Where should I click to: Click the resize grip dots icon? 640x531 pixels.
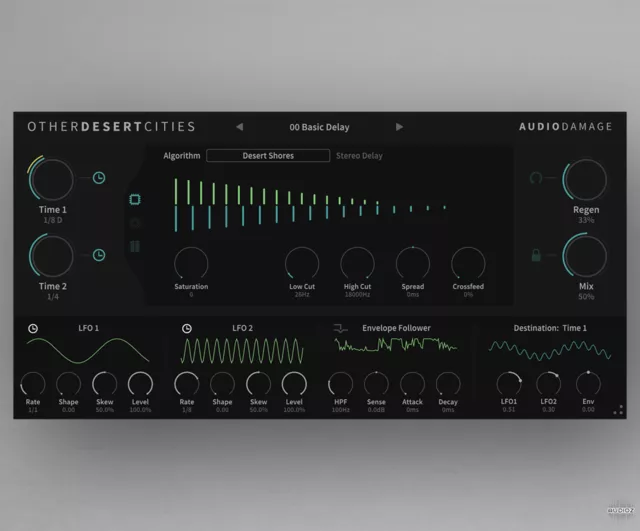click(618, 408)
